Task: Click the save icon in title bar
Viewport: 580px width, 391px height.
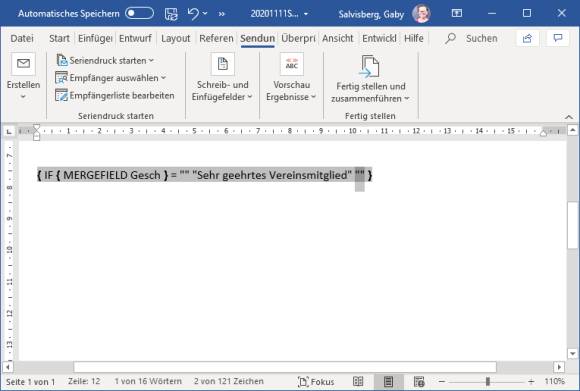Action: 171,14
